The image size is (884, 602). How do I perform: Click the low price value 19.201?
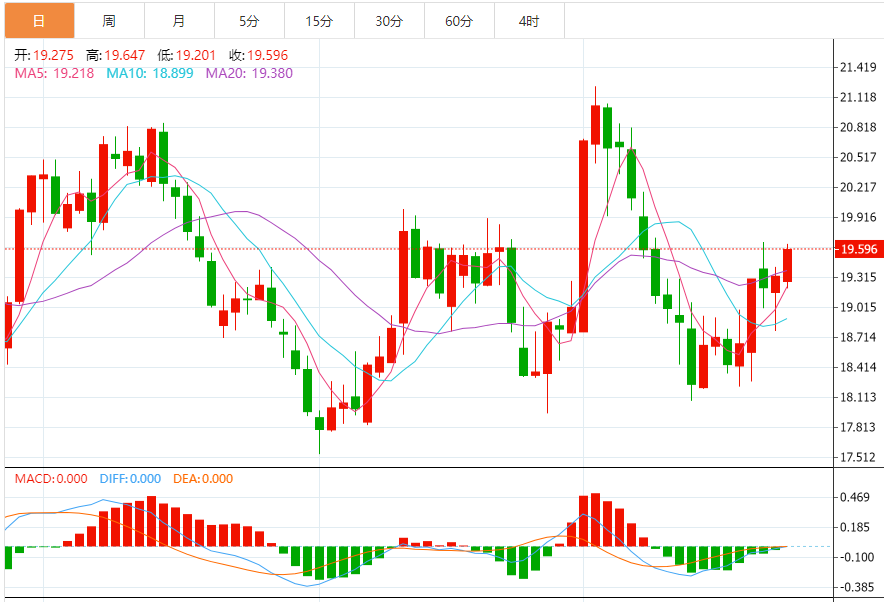coord(196,55)
